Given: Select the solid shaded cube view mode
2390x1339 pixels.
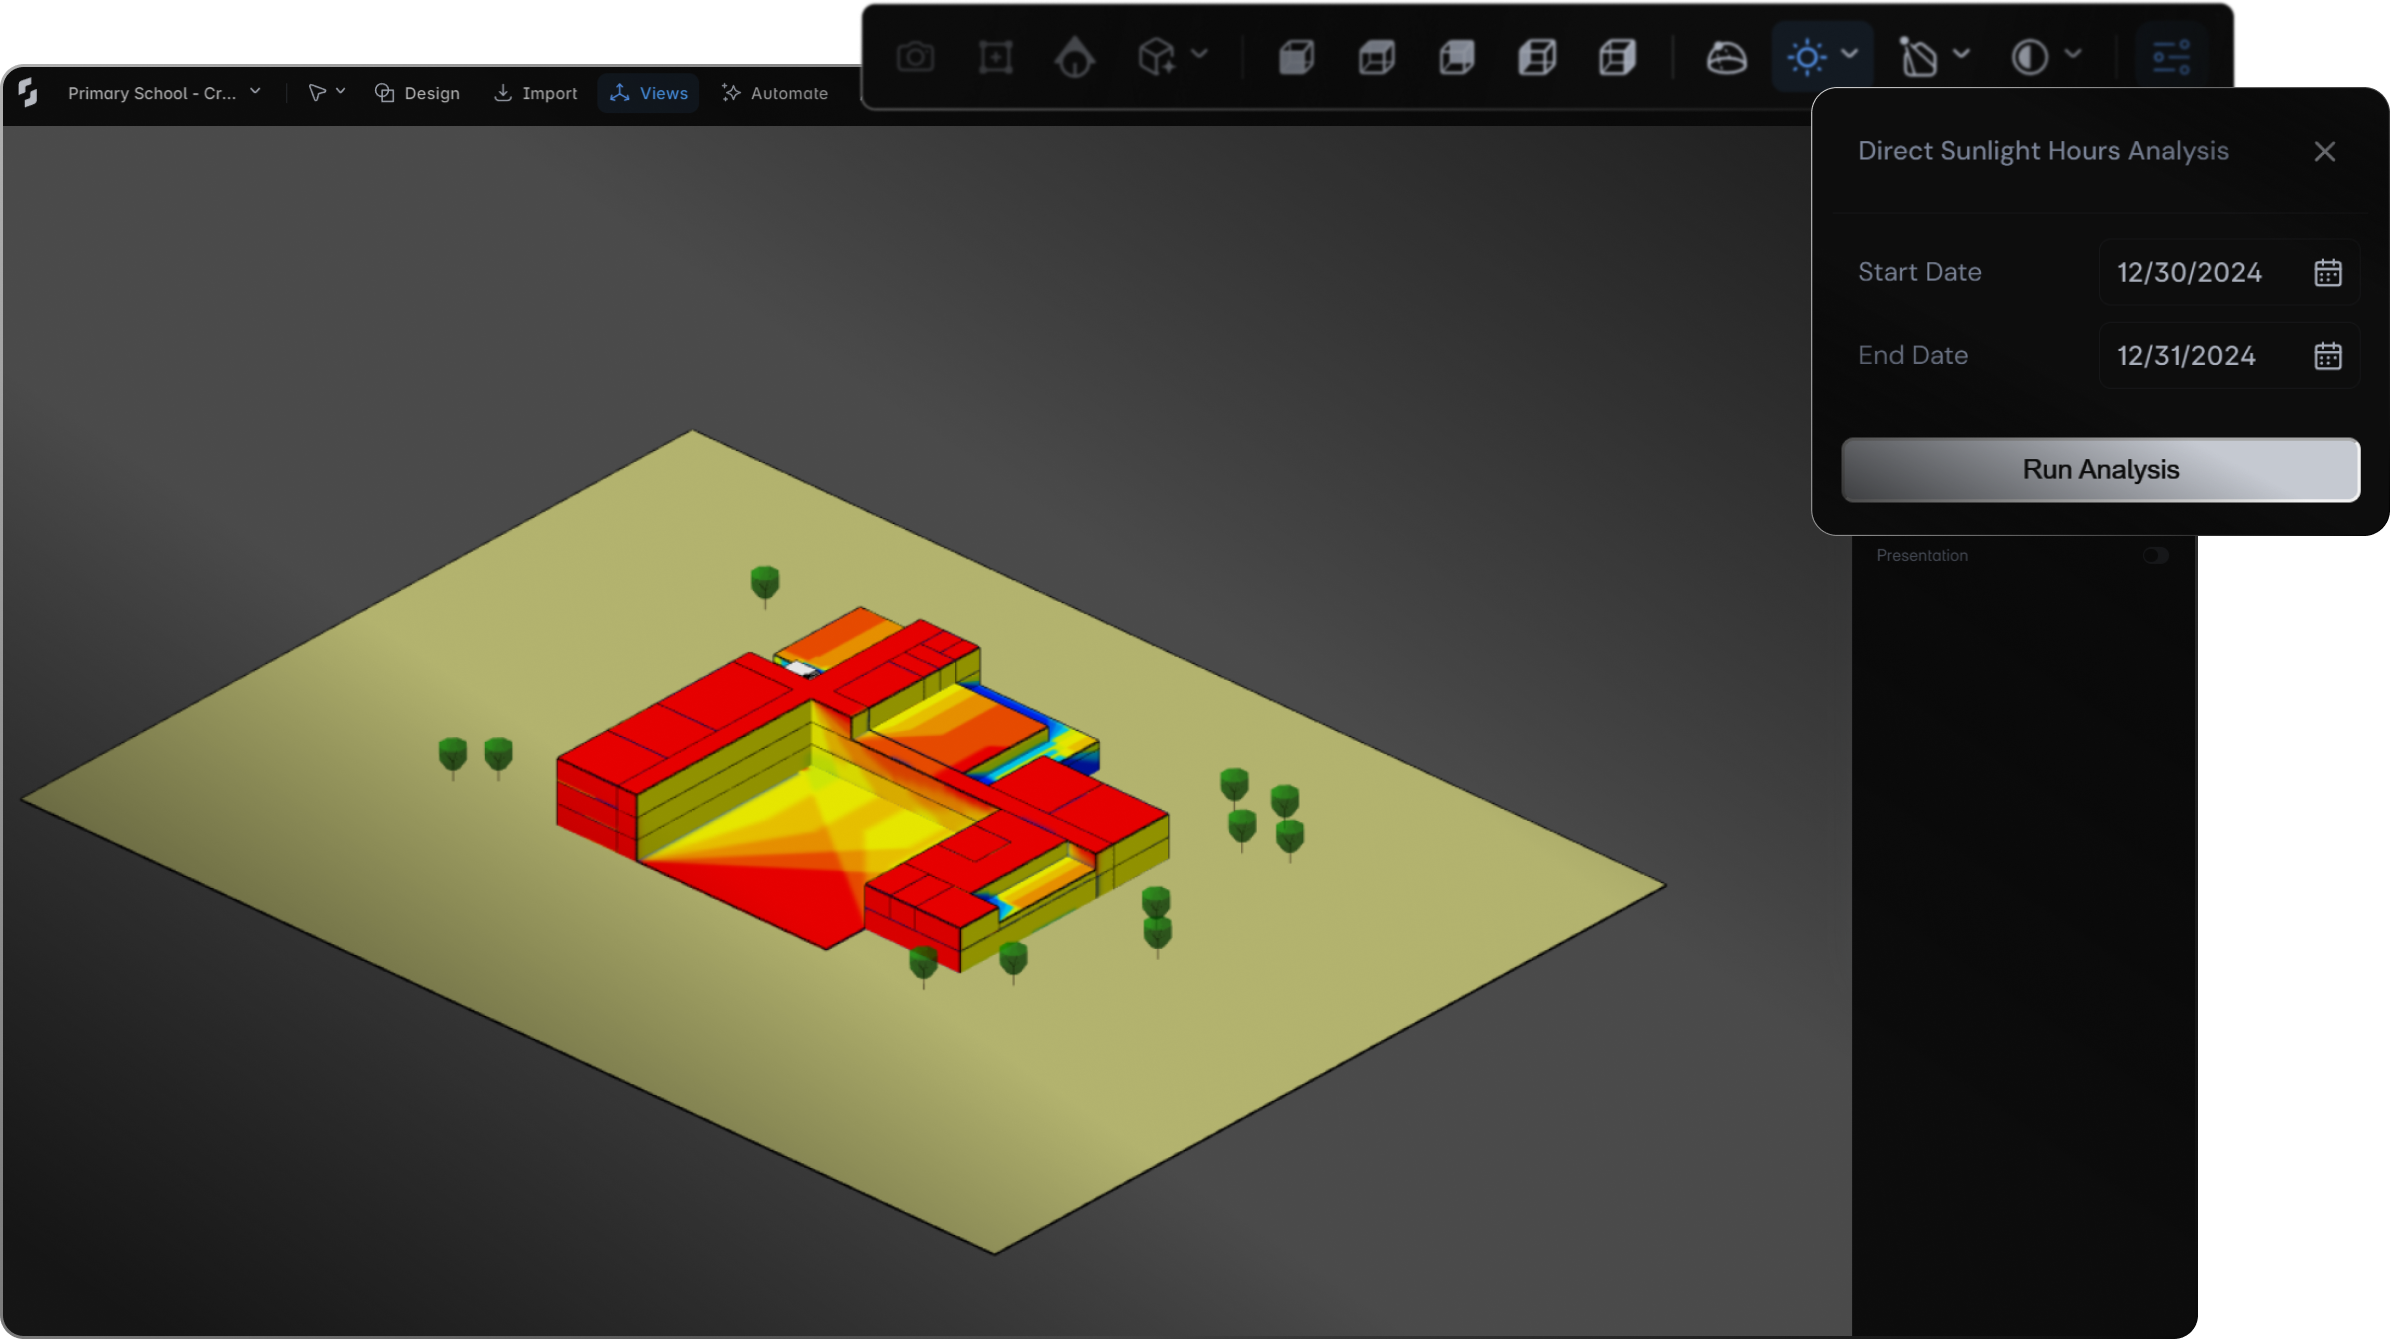Looking at the screenshot, I should tap(1296, 58).
